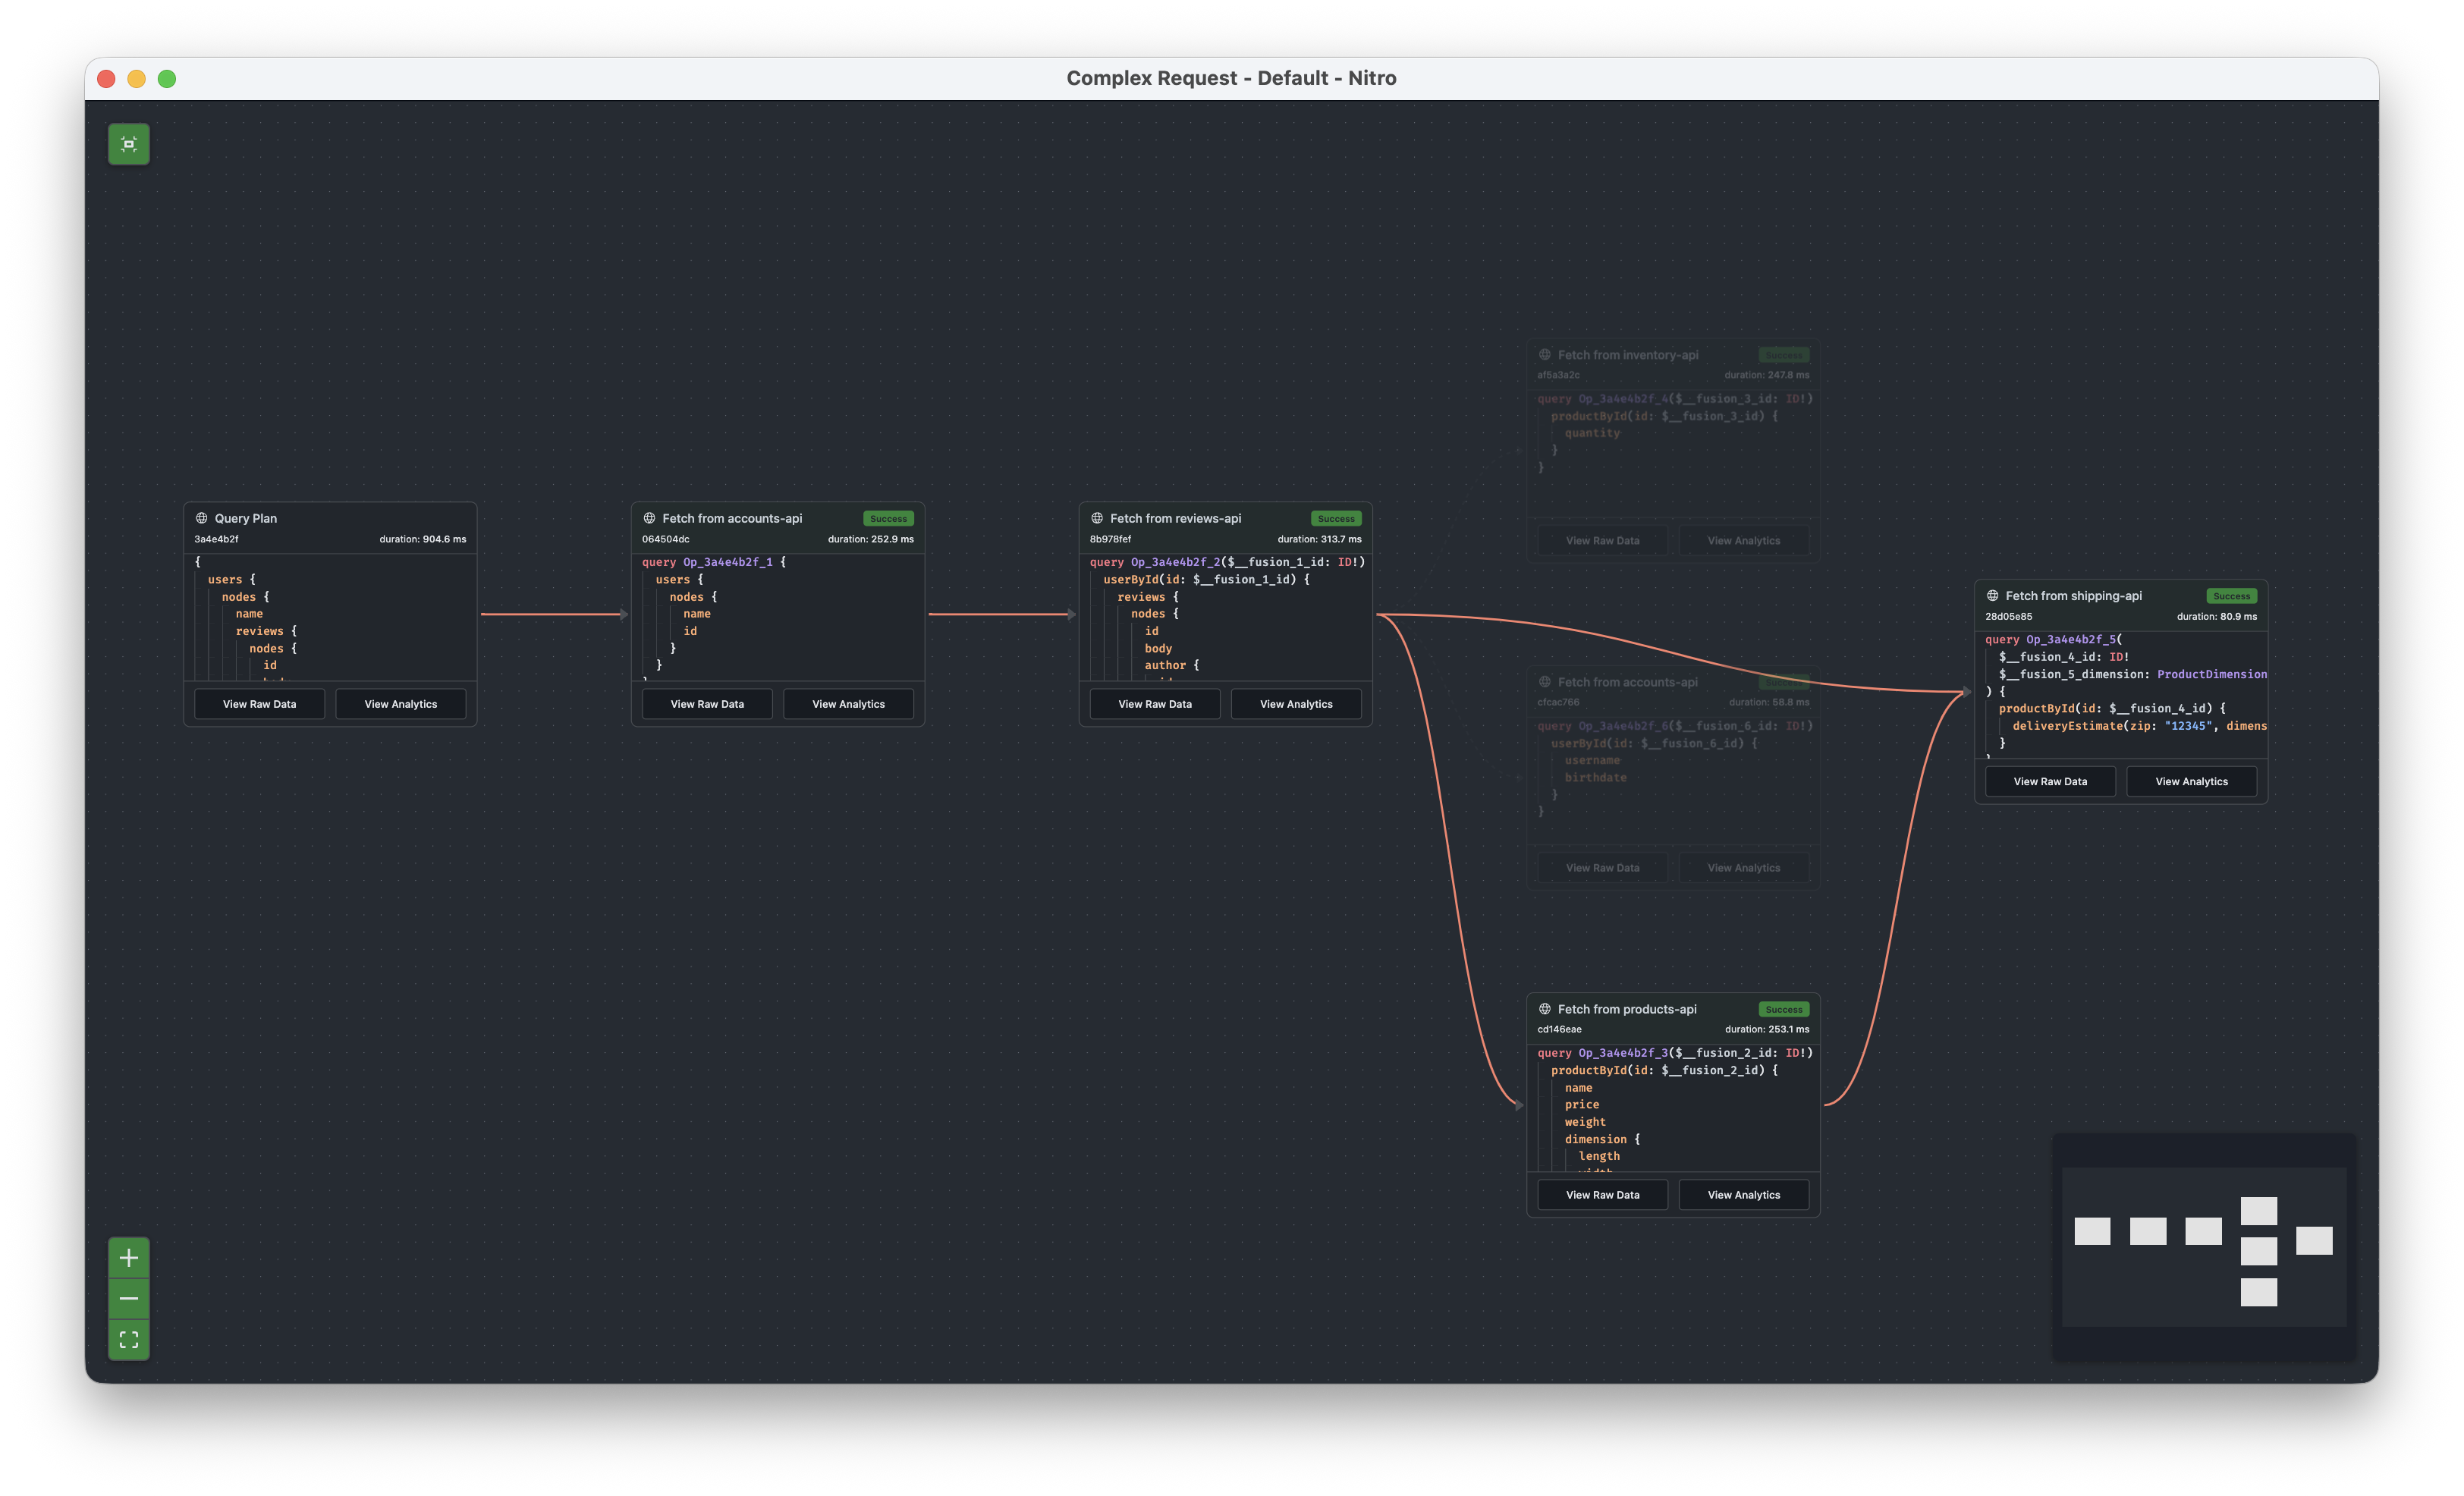Image resolution: width=2464 pixels, height=1496 pixels.
Task: Click the userById query line in reviews-api
Action: [x=1206, y=579]
